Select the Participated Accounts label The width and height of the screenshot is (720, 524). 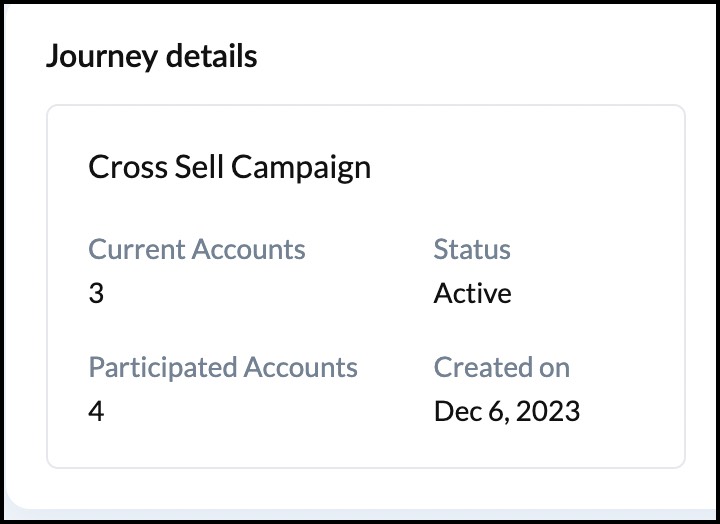pos(223,367)
